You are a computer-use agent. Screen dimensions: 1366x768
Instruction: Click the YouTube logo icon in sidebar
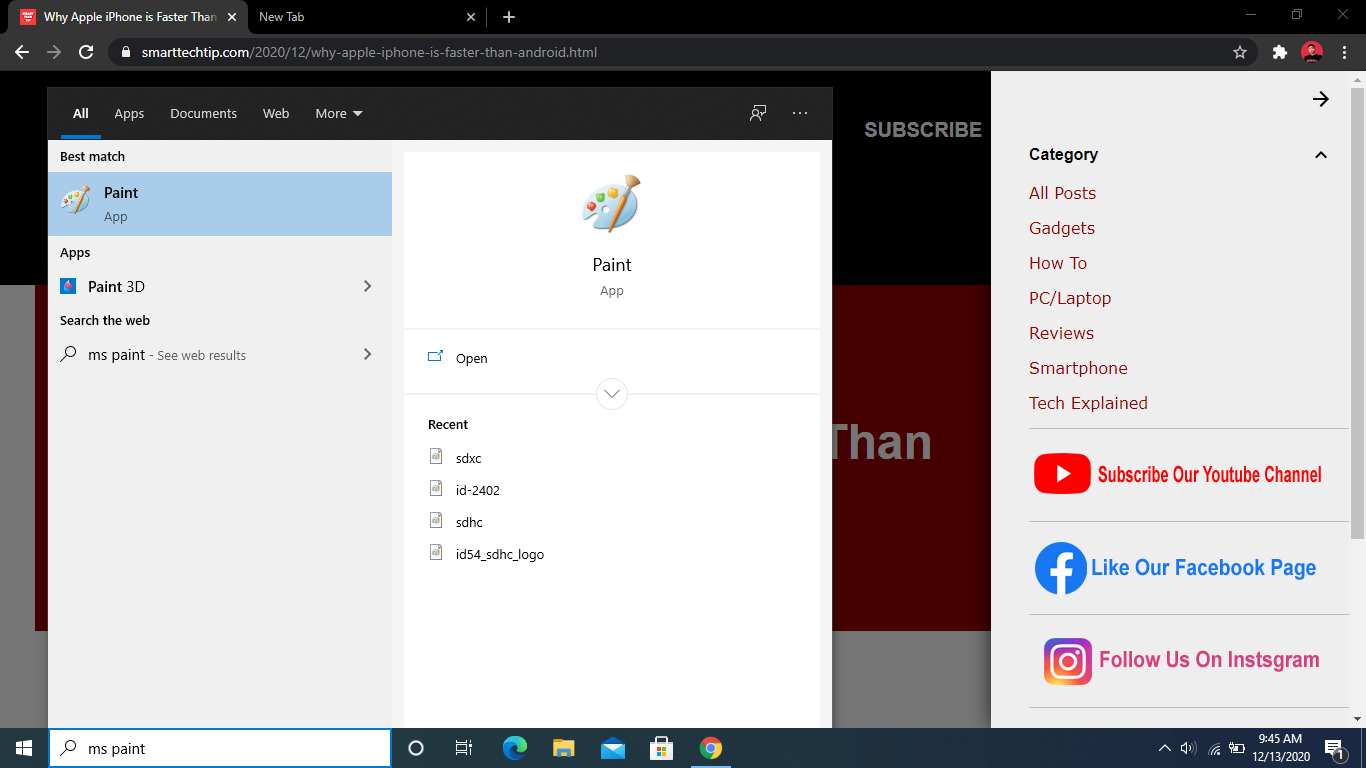pos(1062,474)
